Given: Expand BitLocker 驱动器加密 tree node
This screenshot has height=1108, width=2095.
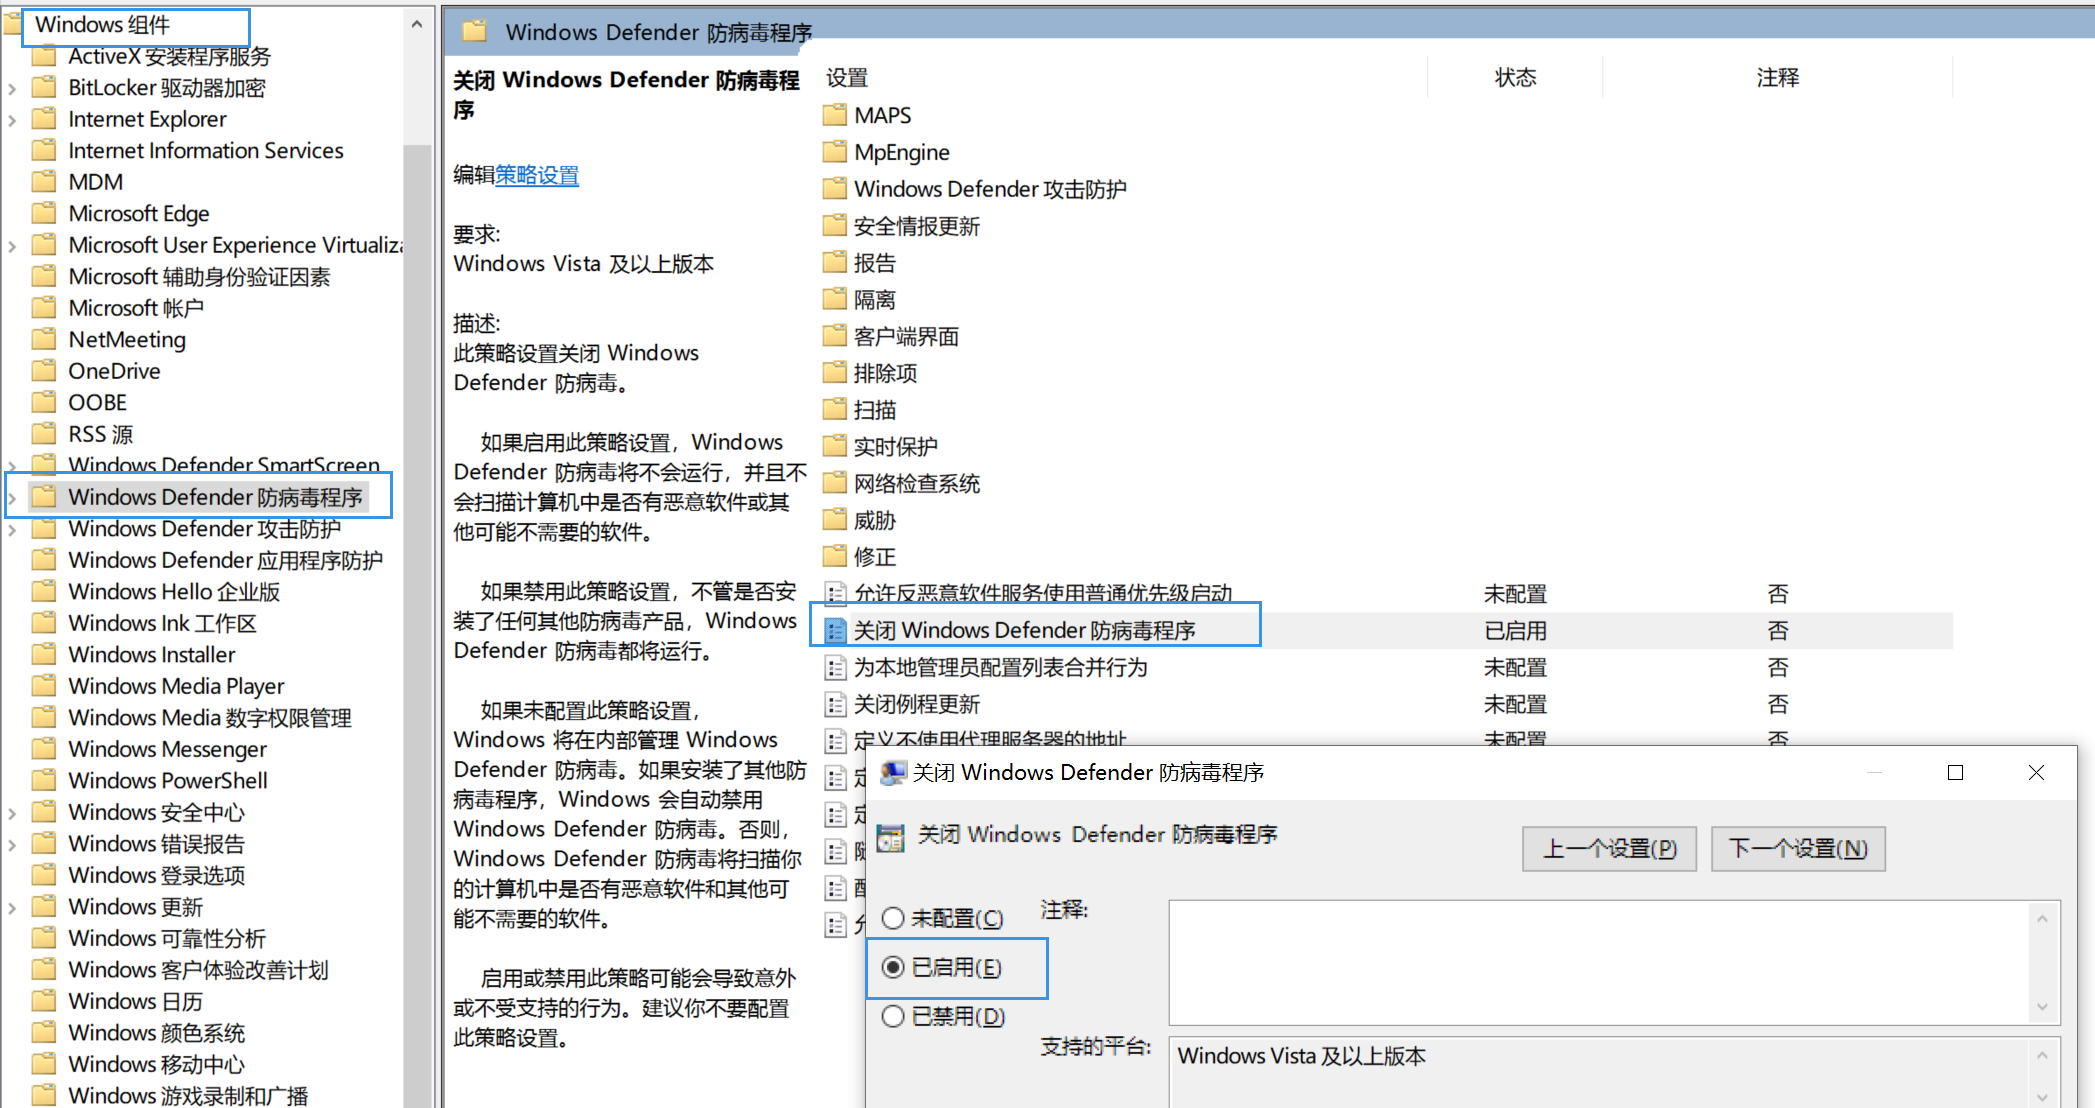Looking at the screenshot, I should click(x=12, y=88).
